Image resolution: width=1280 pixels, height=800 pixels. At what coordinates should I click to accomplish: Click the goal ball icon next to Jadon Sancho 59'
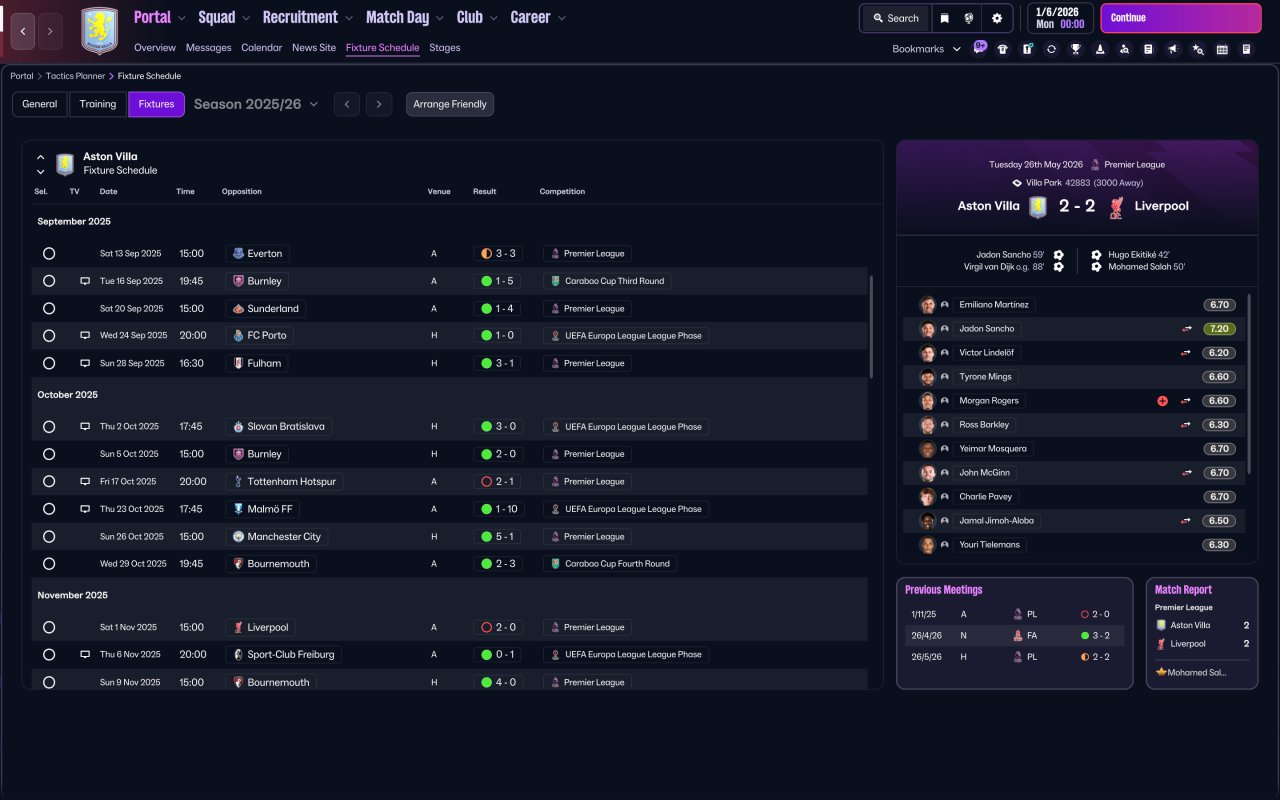tap(1059, 255)
